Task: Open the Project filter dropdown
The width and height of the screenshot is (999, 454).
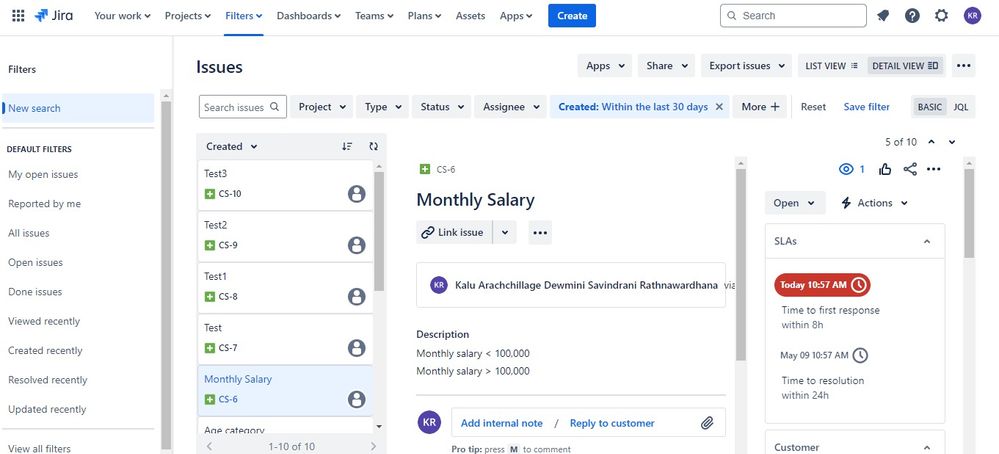Action: click(x=322, y=107)
